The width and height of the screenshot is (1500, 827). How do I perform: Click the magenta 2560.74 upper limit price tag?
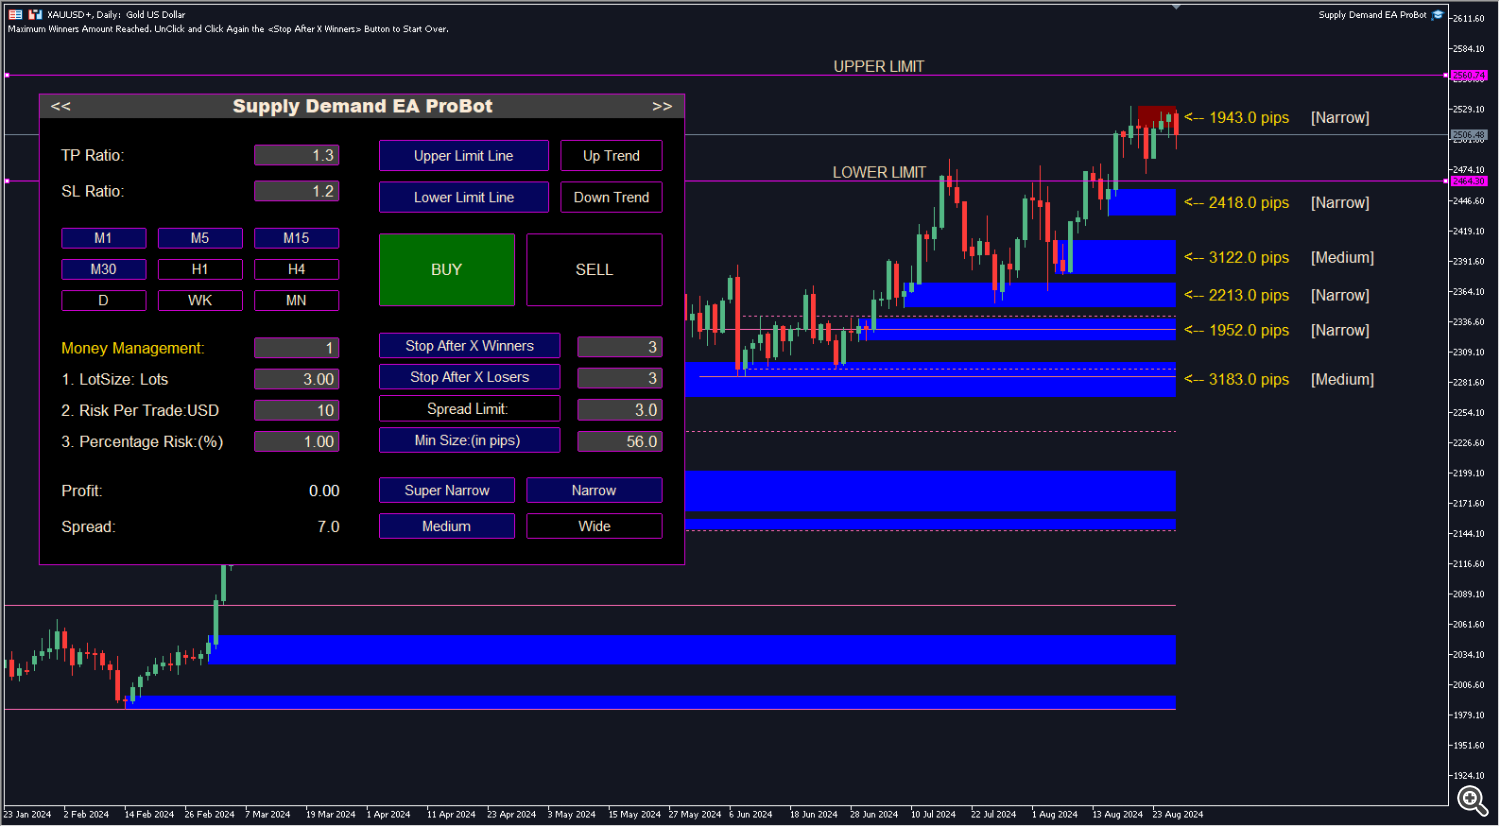[x=1468, y=75]
